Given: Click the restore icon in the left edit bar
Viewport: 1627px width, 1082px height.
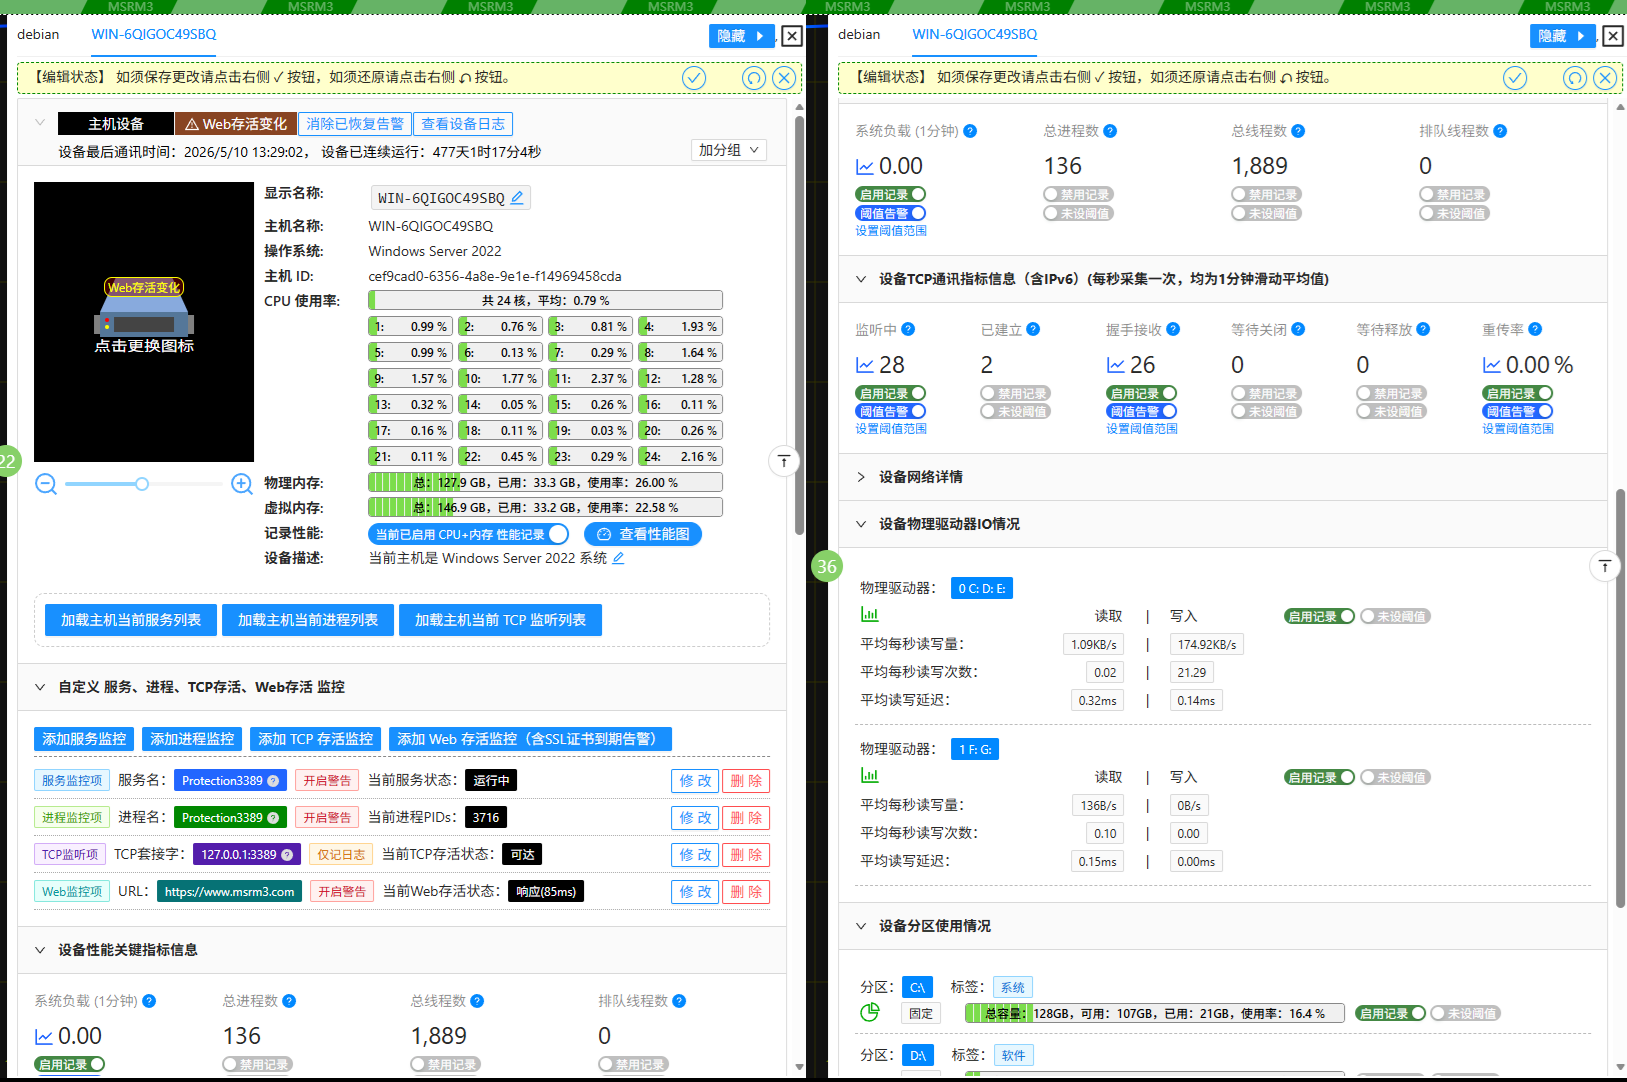Looking at the screenshot, I should pyautogui.click(x=754, y=78).
